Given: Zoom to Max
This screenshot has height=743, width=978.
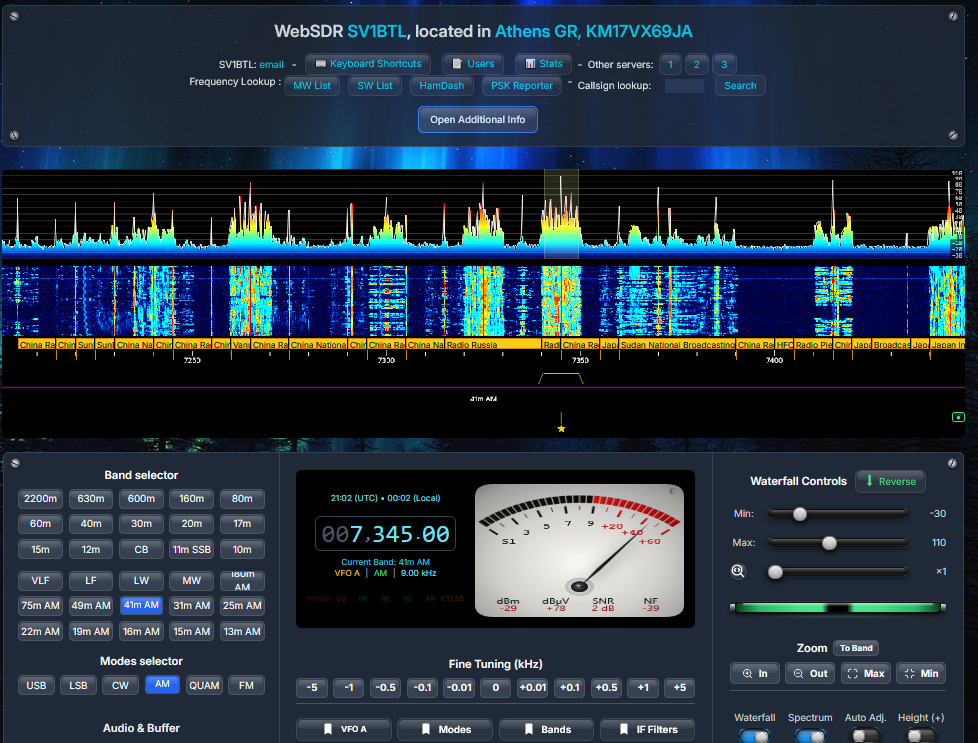Looking at the screenshot, I should coord(866,673).
